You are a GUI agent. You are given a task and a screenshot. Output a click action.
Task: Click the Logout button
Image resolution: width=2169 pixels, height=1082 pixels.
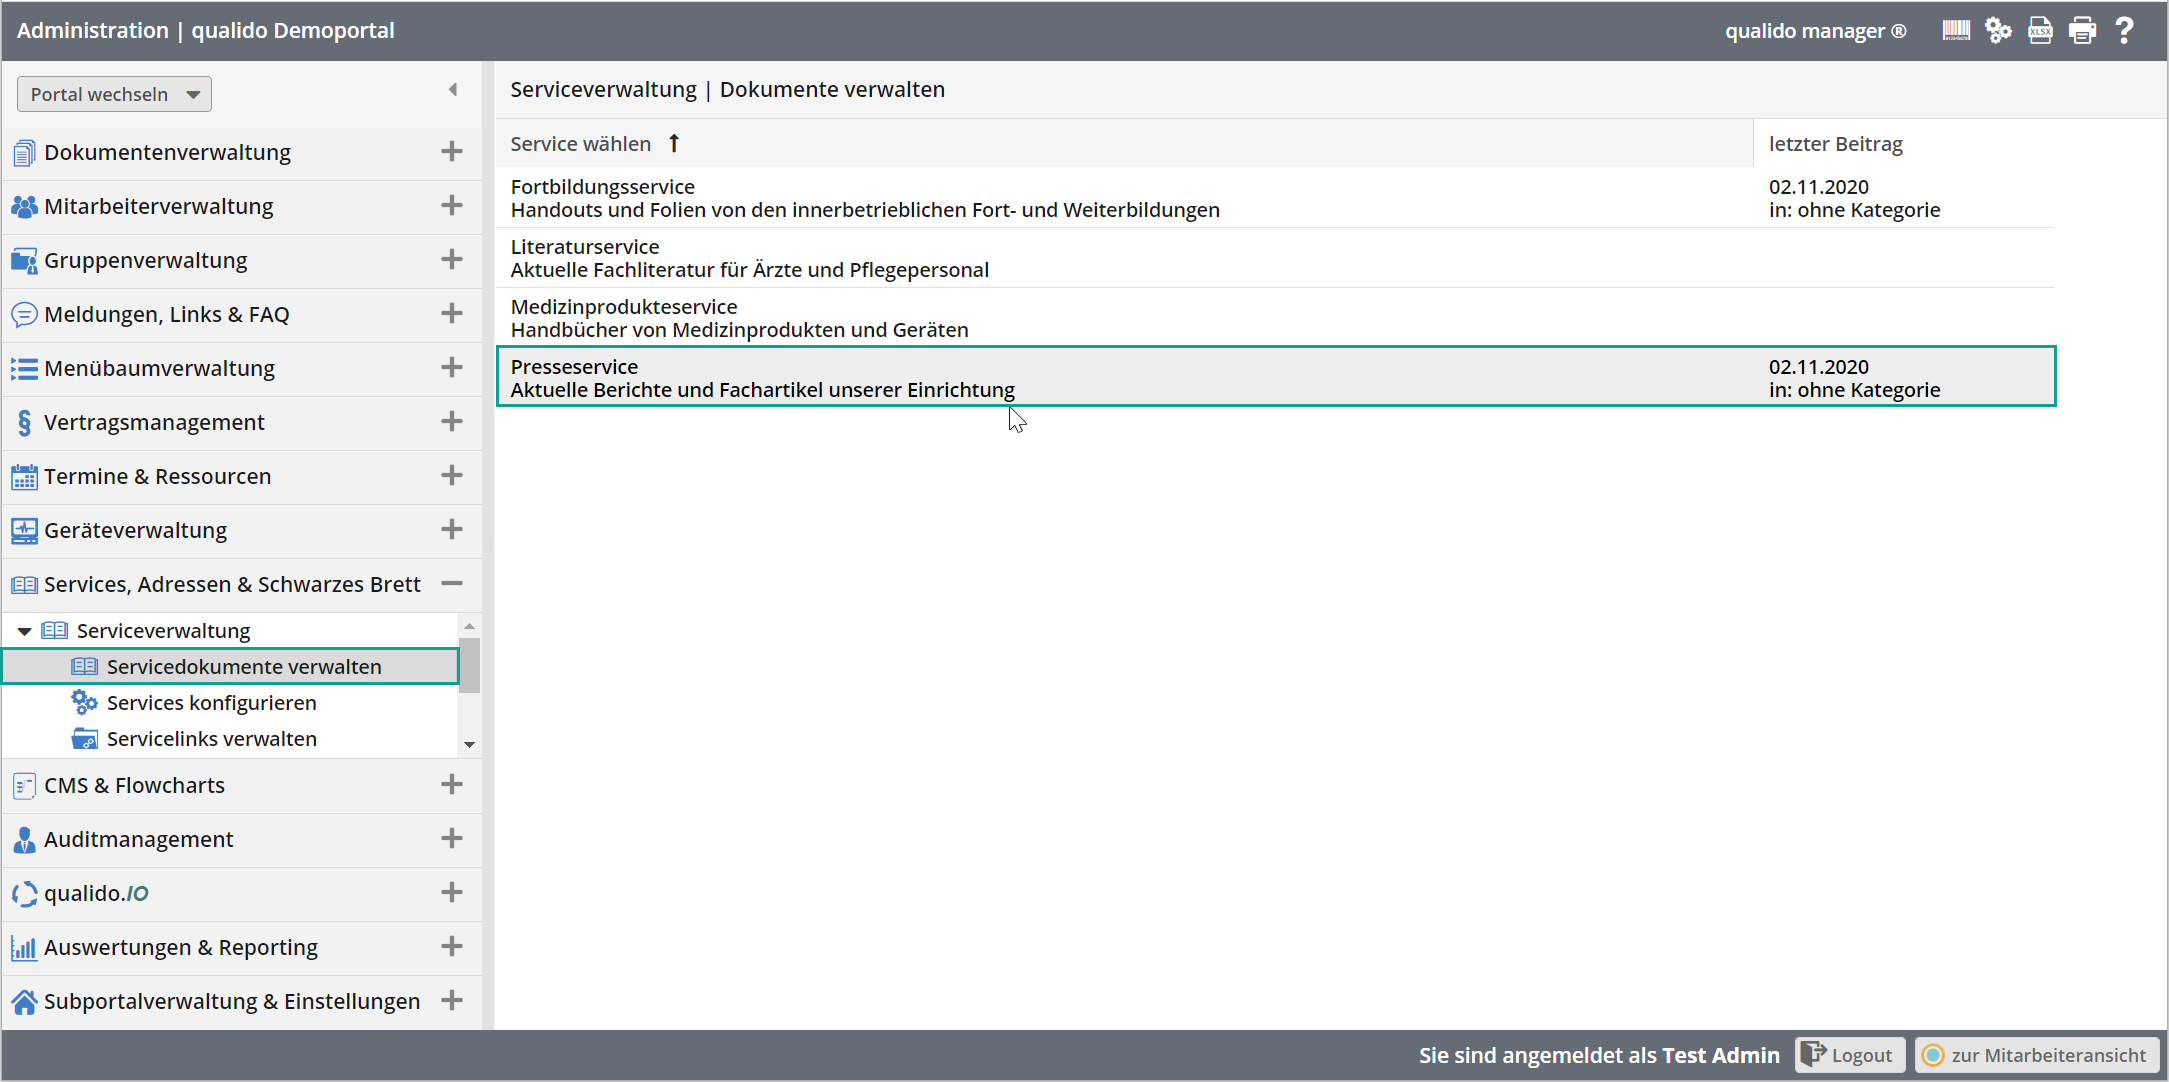tap(1849, 1056)
